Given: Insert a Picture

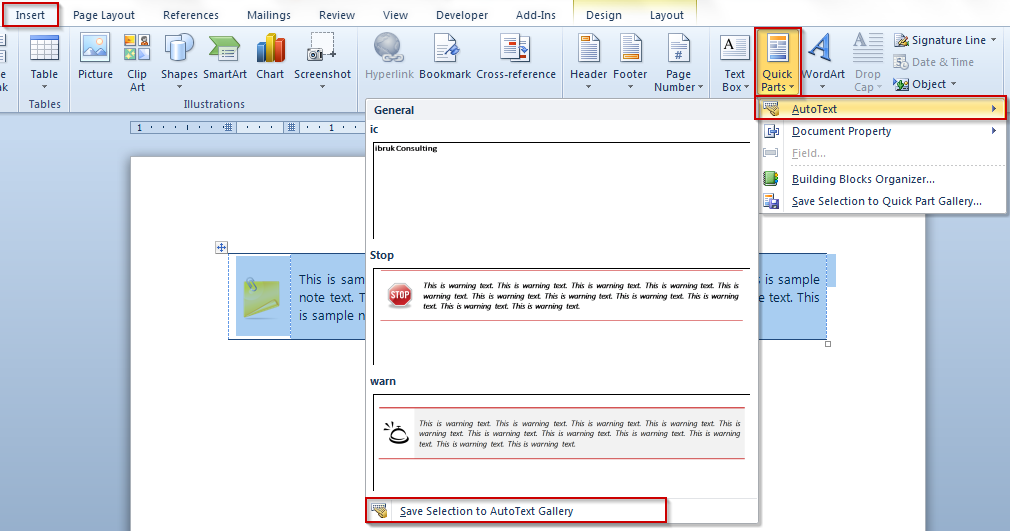Looking at the screenshot, I should coord(95,58).
